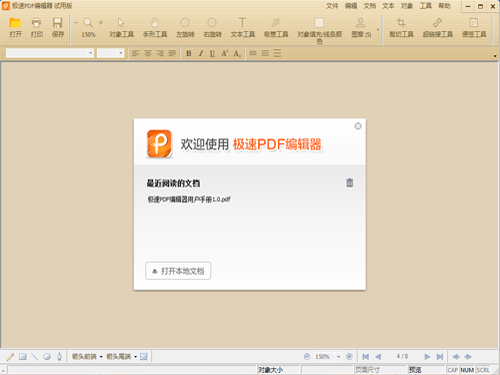Expand the formatting toolbar overflow arrow
Viewport: 500px width, 375px height.
[x=495, y=56]
